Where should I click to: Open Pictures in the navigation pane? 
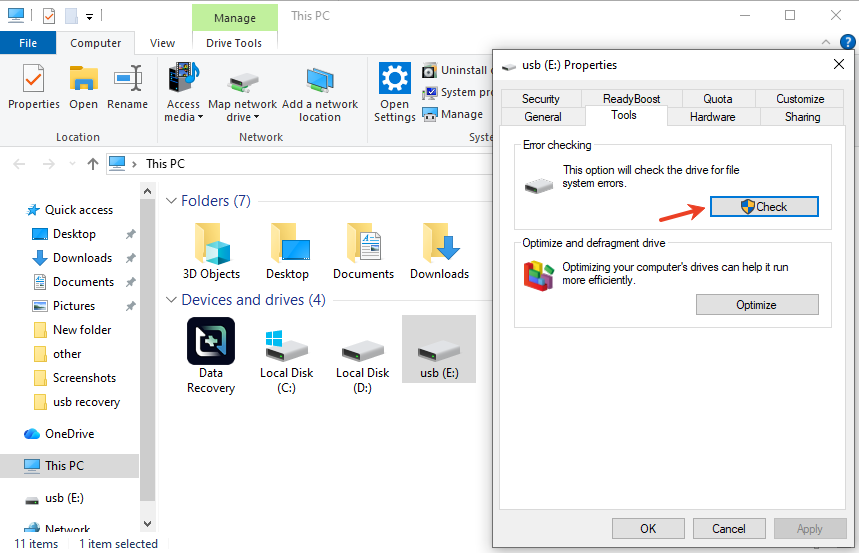click(x=73, y=306)
